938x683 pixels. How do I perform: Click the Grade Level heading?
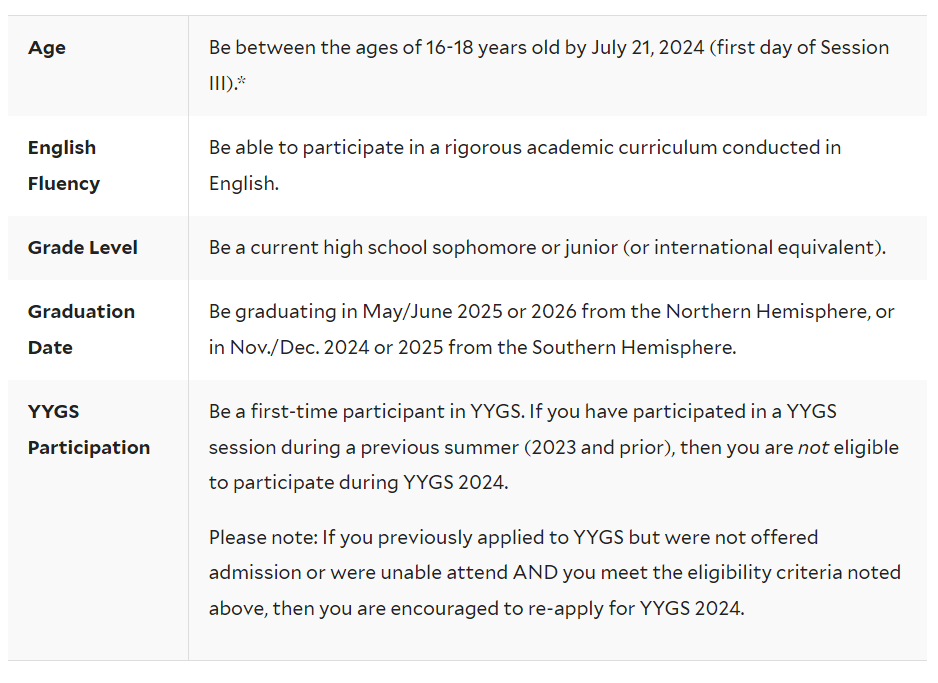pyautogui.click(x=83, y=247)
